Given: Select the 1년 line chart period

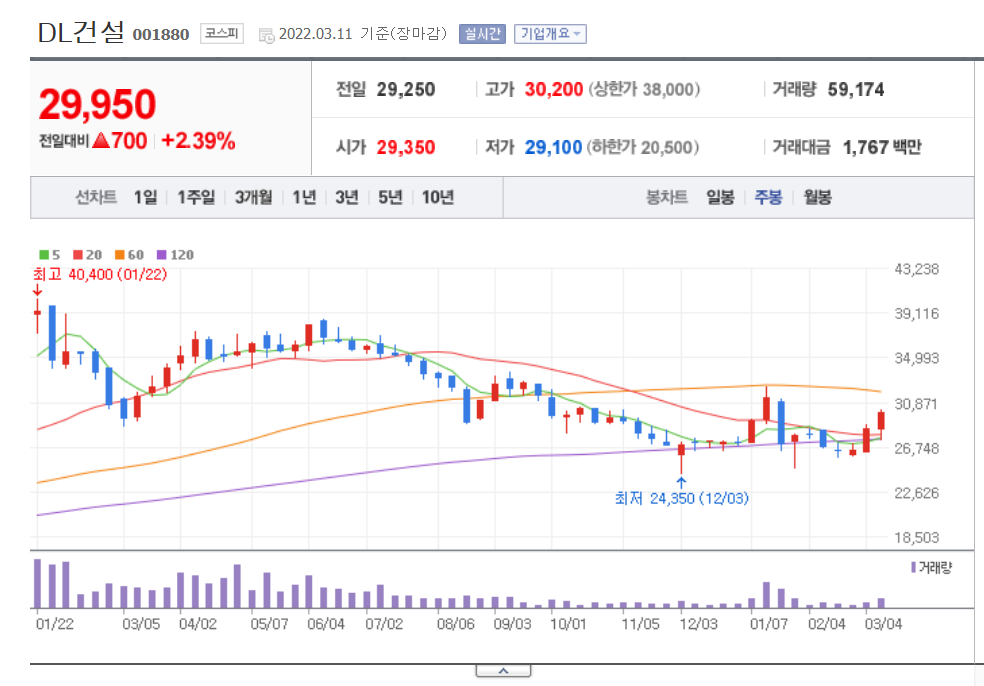Looking at the screenshot, I should click(x=304, y=198).
